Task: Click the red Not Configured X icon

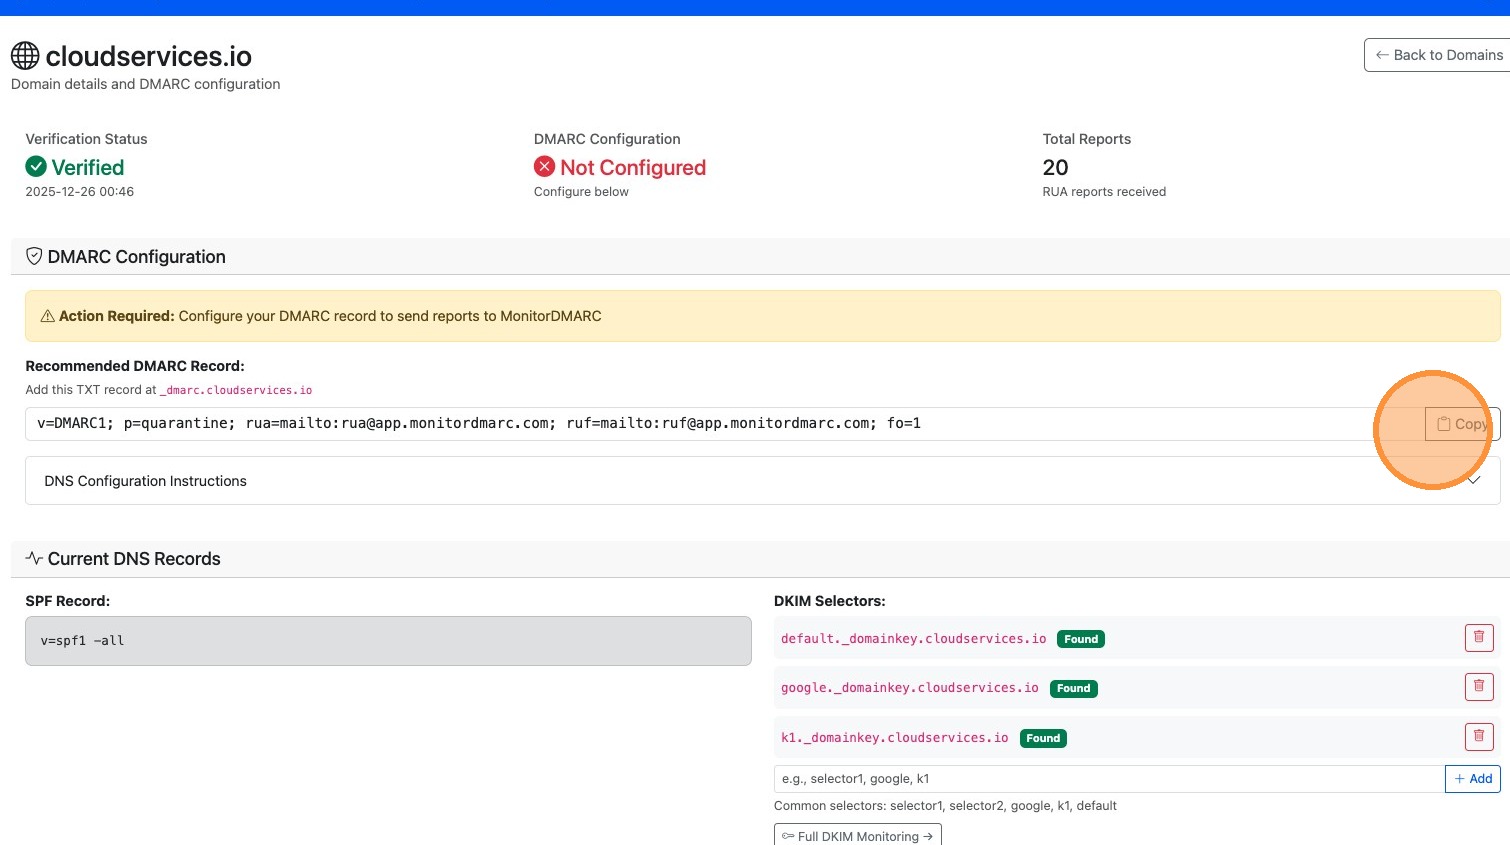Action: coord(544,166)
